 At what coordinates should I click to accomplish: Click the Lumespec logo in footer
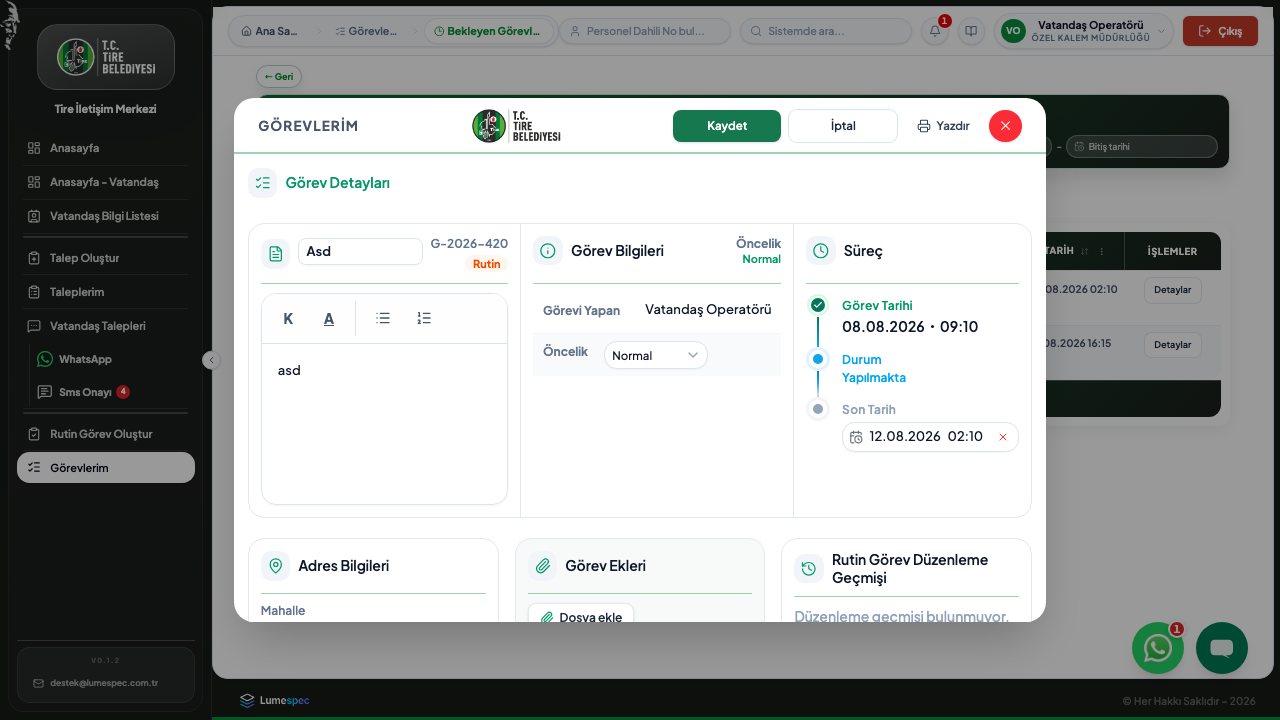coord(275,700)
